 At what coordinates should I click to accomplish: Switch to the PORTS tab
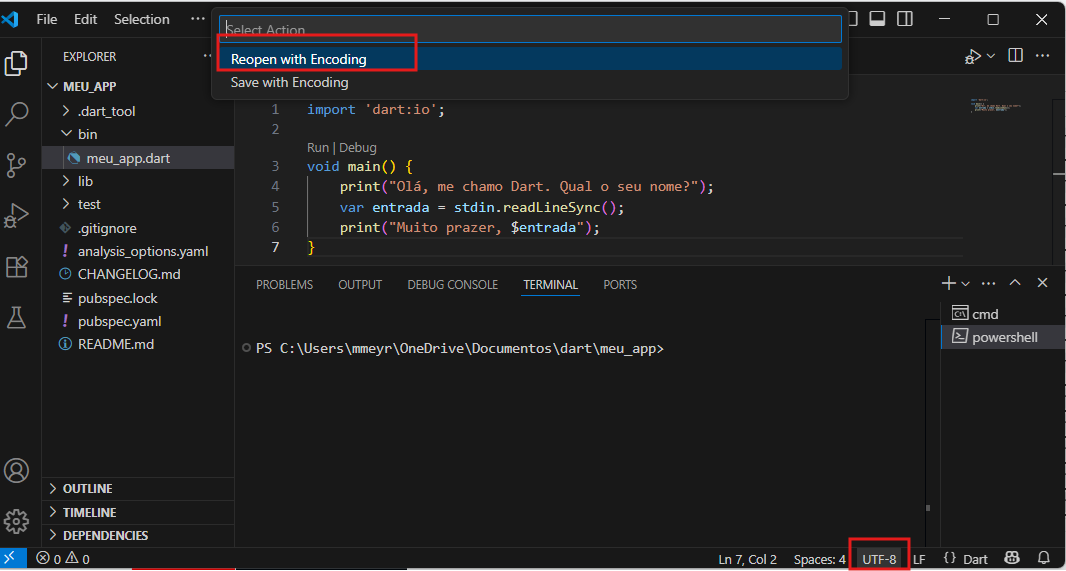click(x=620, y=285)
